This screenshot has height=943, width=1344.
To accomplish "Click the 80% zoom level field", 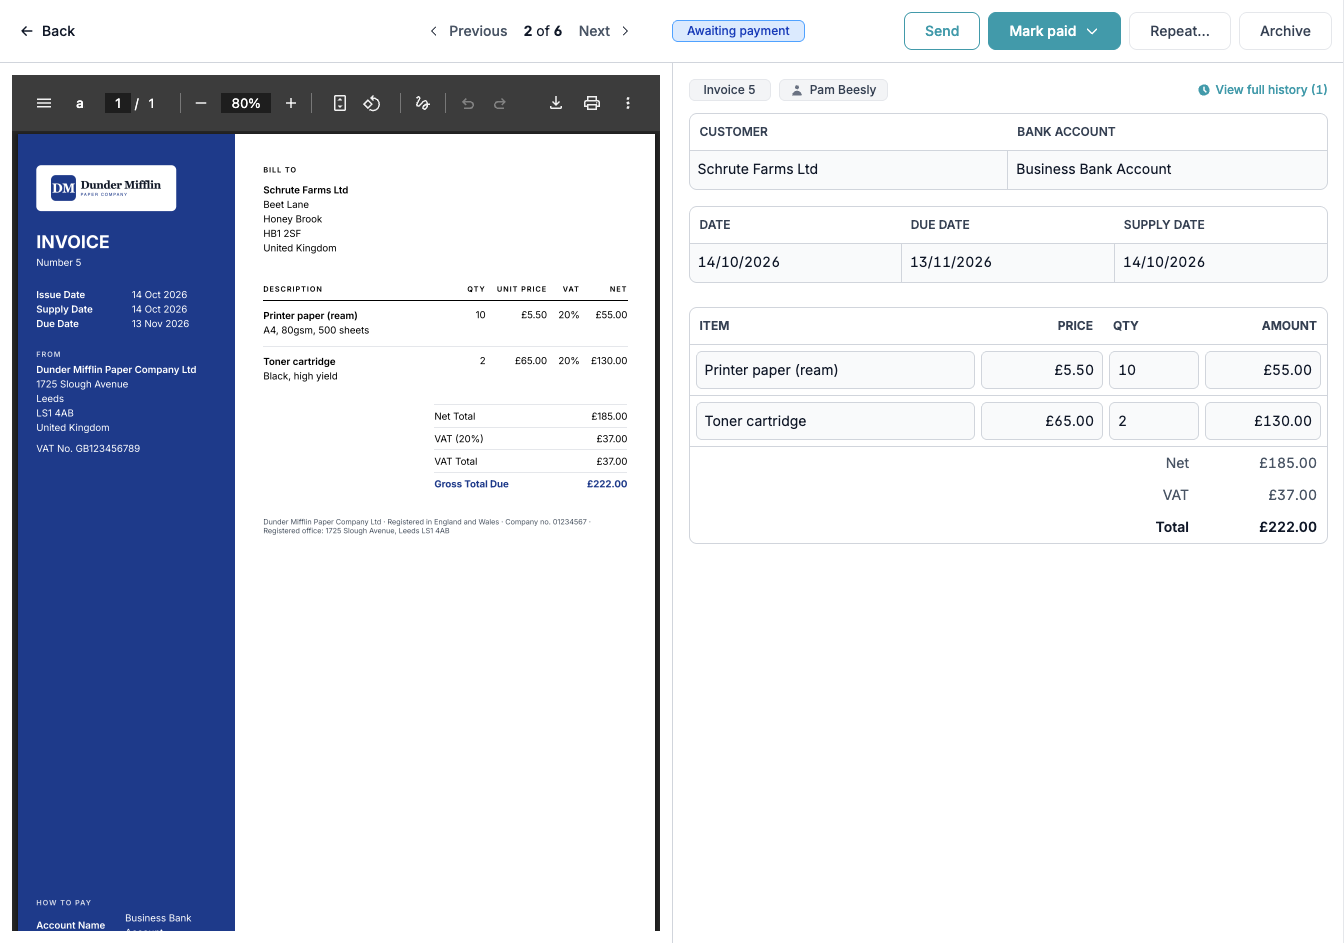I will pos(246,103).
